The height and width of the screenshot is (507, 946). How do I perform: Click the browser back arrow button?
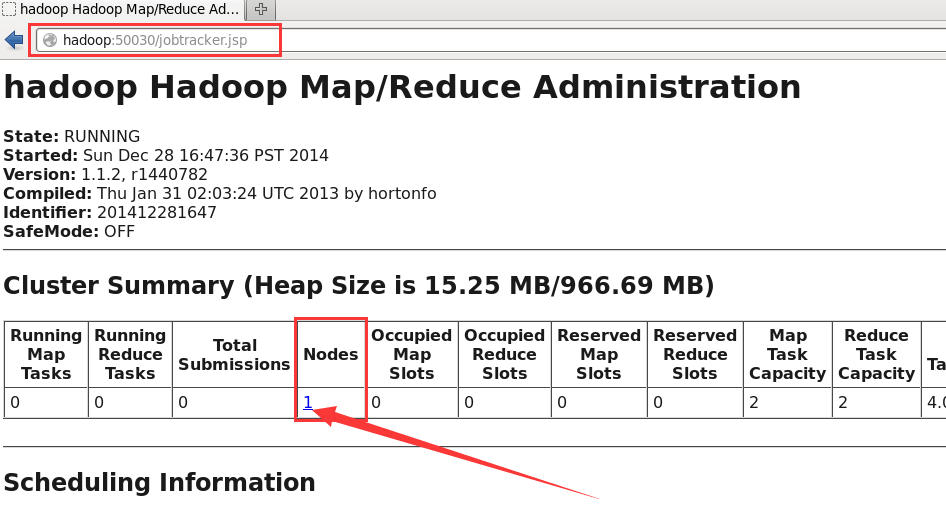13,40
